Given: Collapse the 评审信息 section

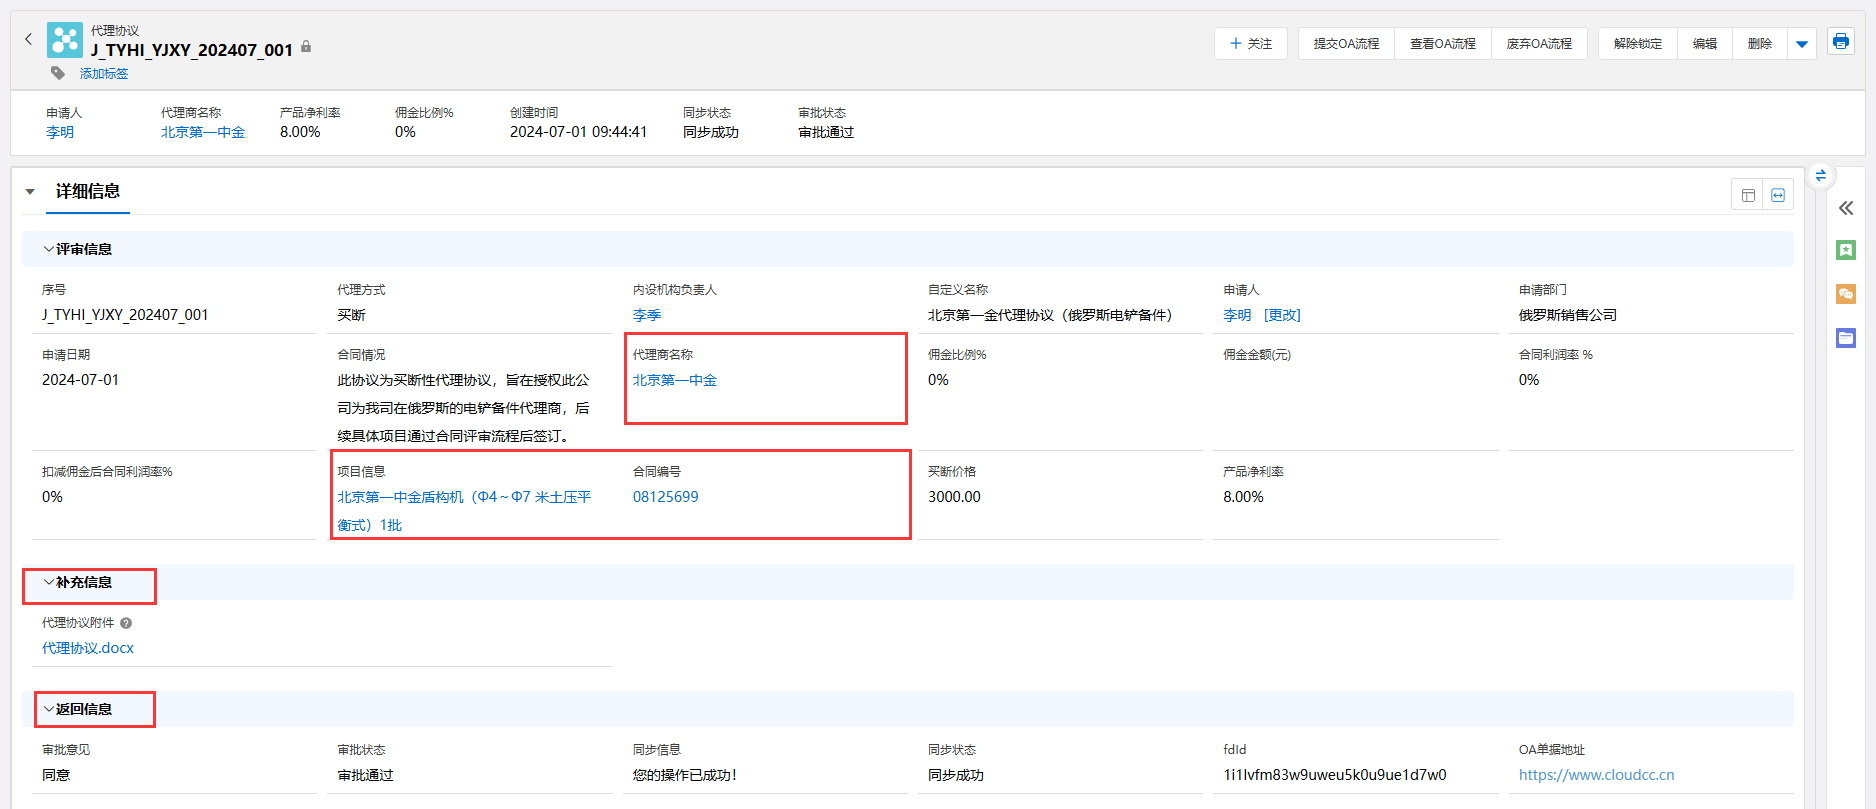Looking at the screenshot, I should (49, 249).
